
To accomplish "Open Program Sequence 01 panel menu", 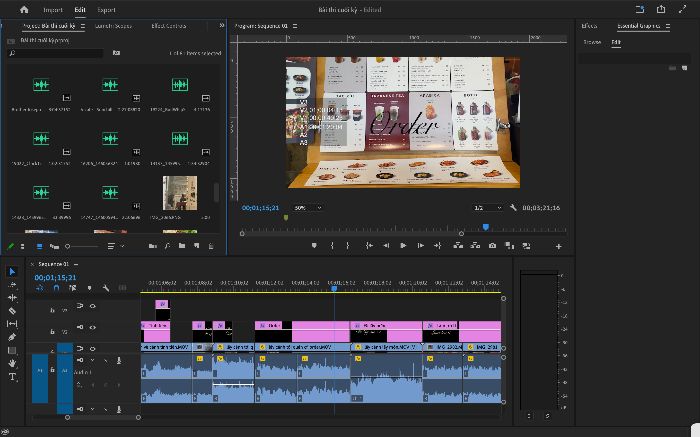I will click(295, 26).
